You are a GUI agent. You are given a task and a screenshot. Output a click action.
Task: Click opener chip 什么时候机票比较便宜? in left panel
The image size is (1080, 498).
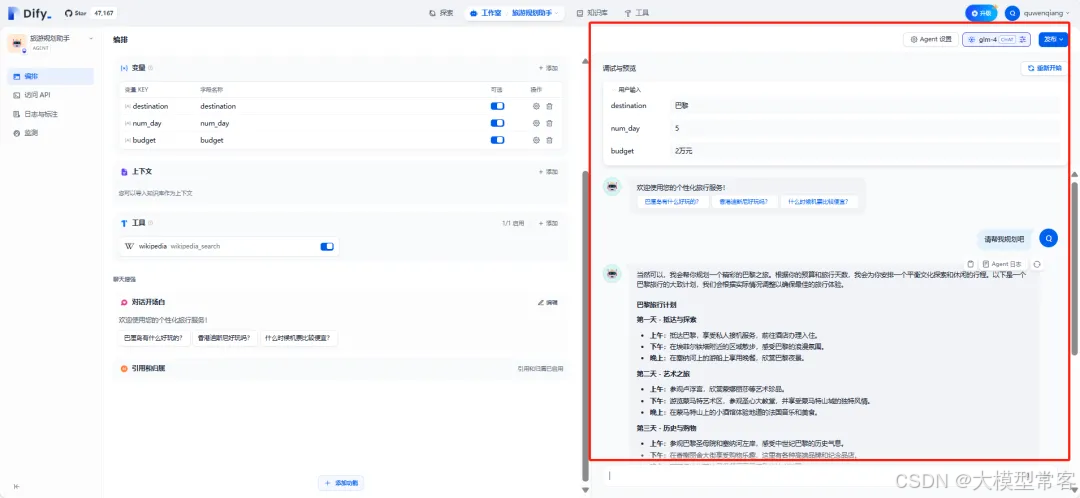[x=299, y=338]
